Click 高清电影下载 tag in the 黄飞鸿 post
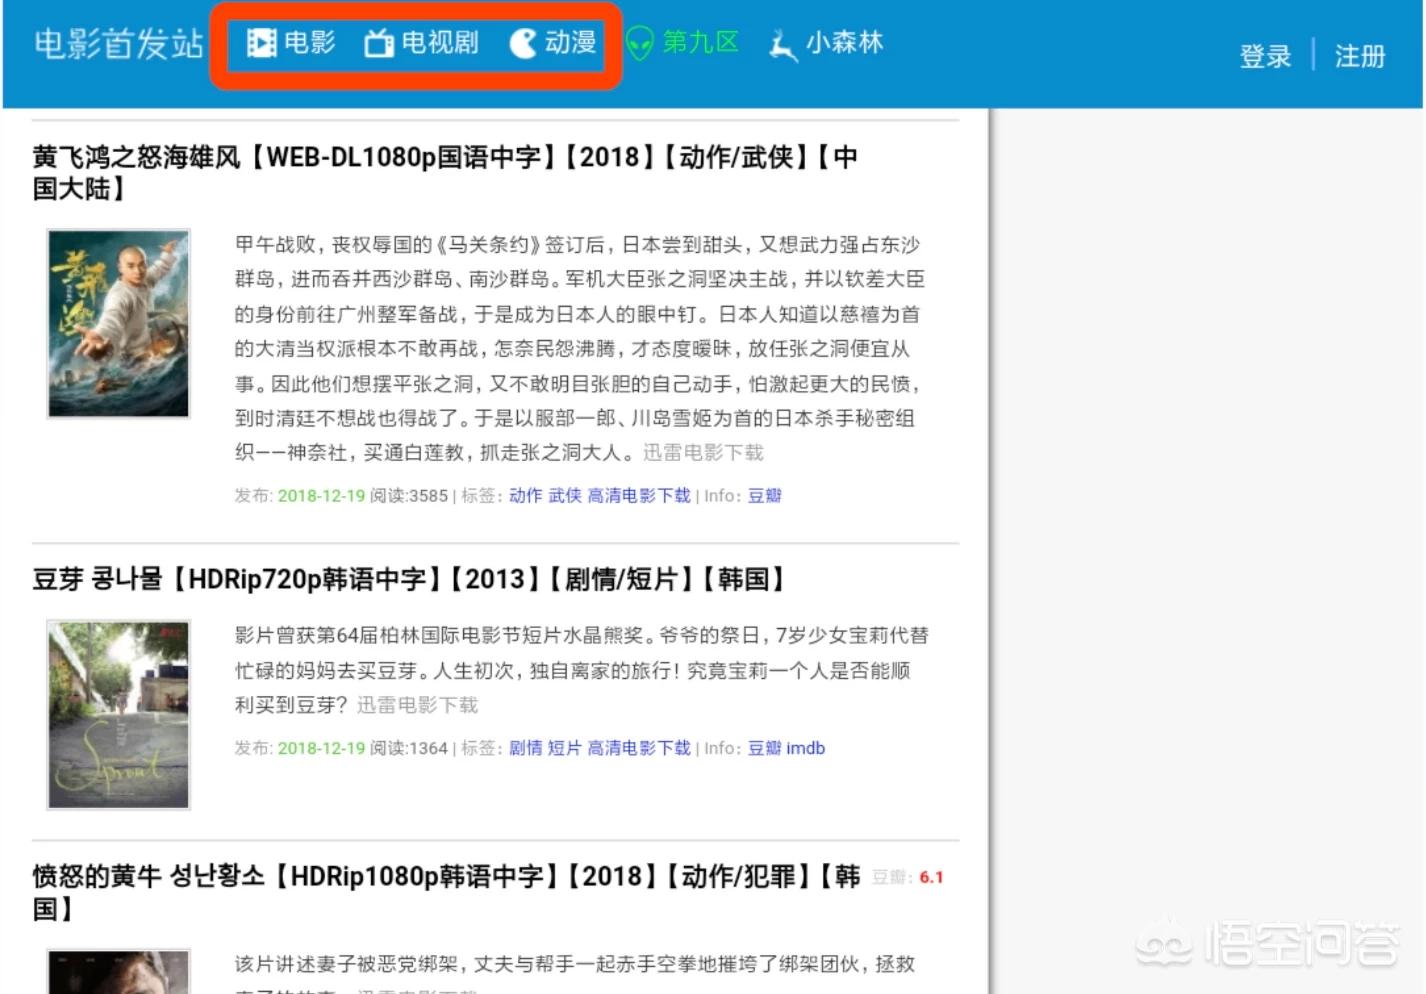This screenshot has width=1426, height=994. [639, 496]
